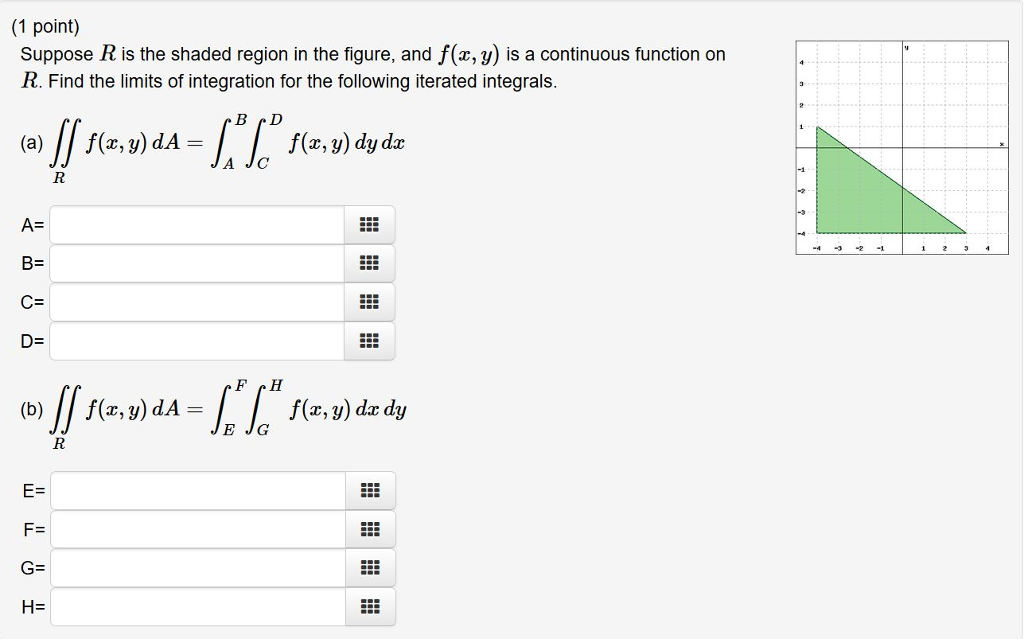
Task: Open the equation editor for field B
Action: tap(371, 263)
